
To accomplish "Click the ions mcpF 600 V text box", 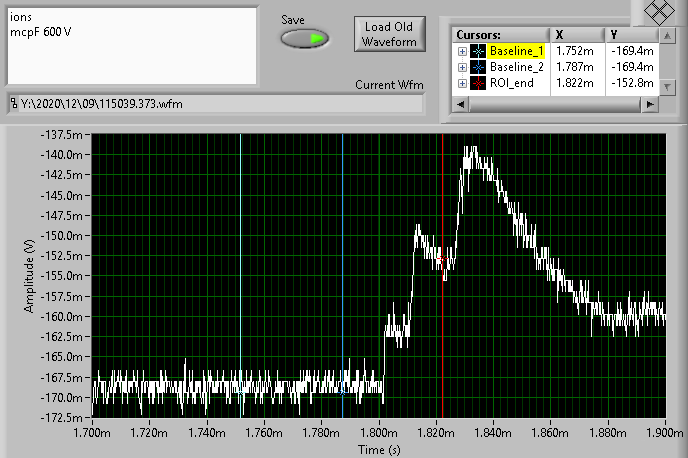I will (x=130, y=45).
